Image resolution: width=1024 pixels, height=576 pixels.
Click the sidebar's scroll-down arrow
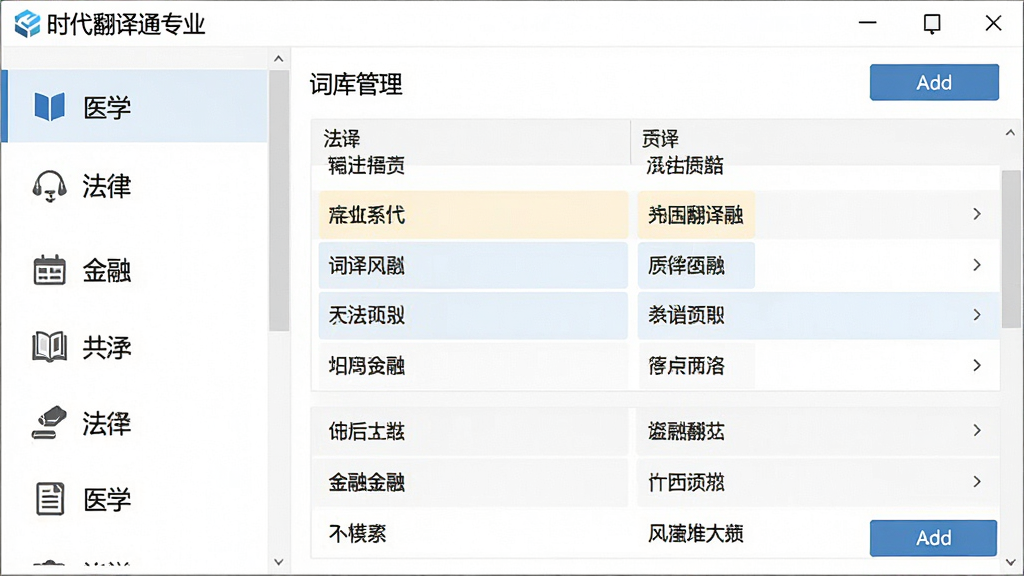[279, 562]
